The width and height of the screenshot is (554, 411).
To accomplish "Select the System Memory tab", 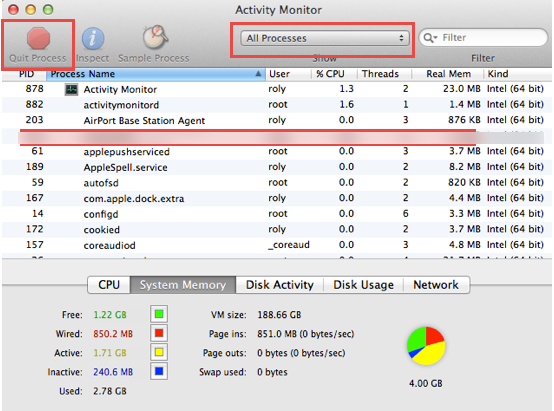I will click(183, 285).
